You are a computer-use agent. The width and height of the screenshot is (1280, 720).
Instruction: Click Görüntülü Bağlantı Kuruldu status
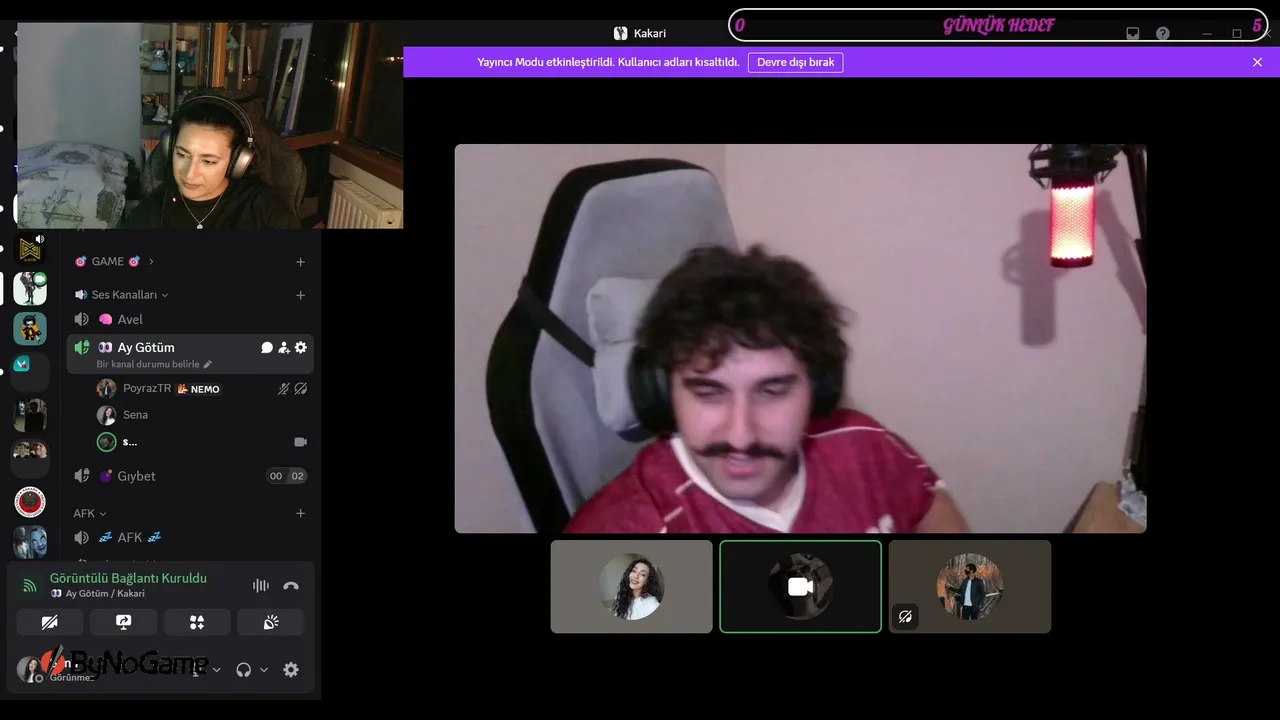[x=128, y=578]
